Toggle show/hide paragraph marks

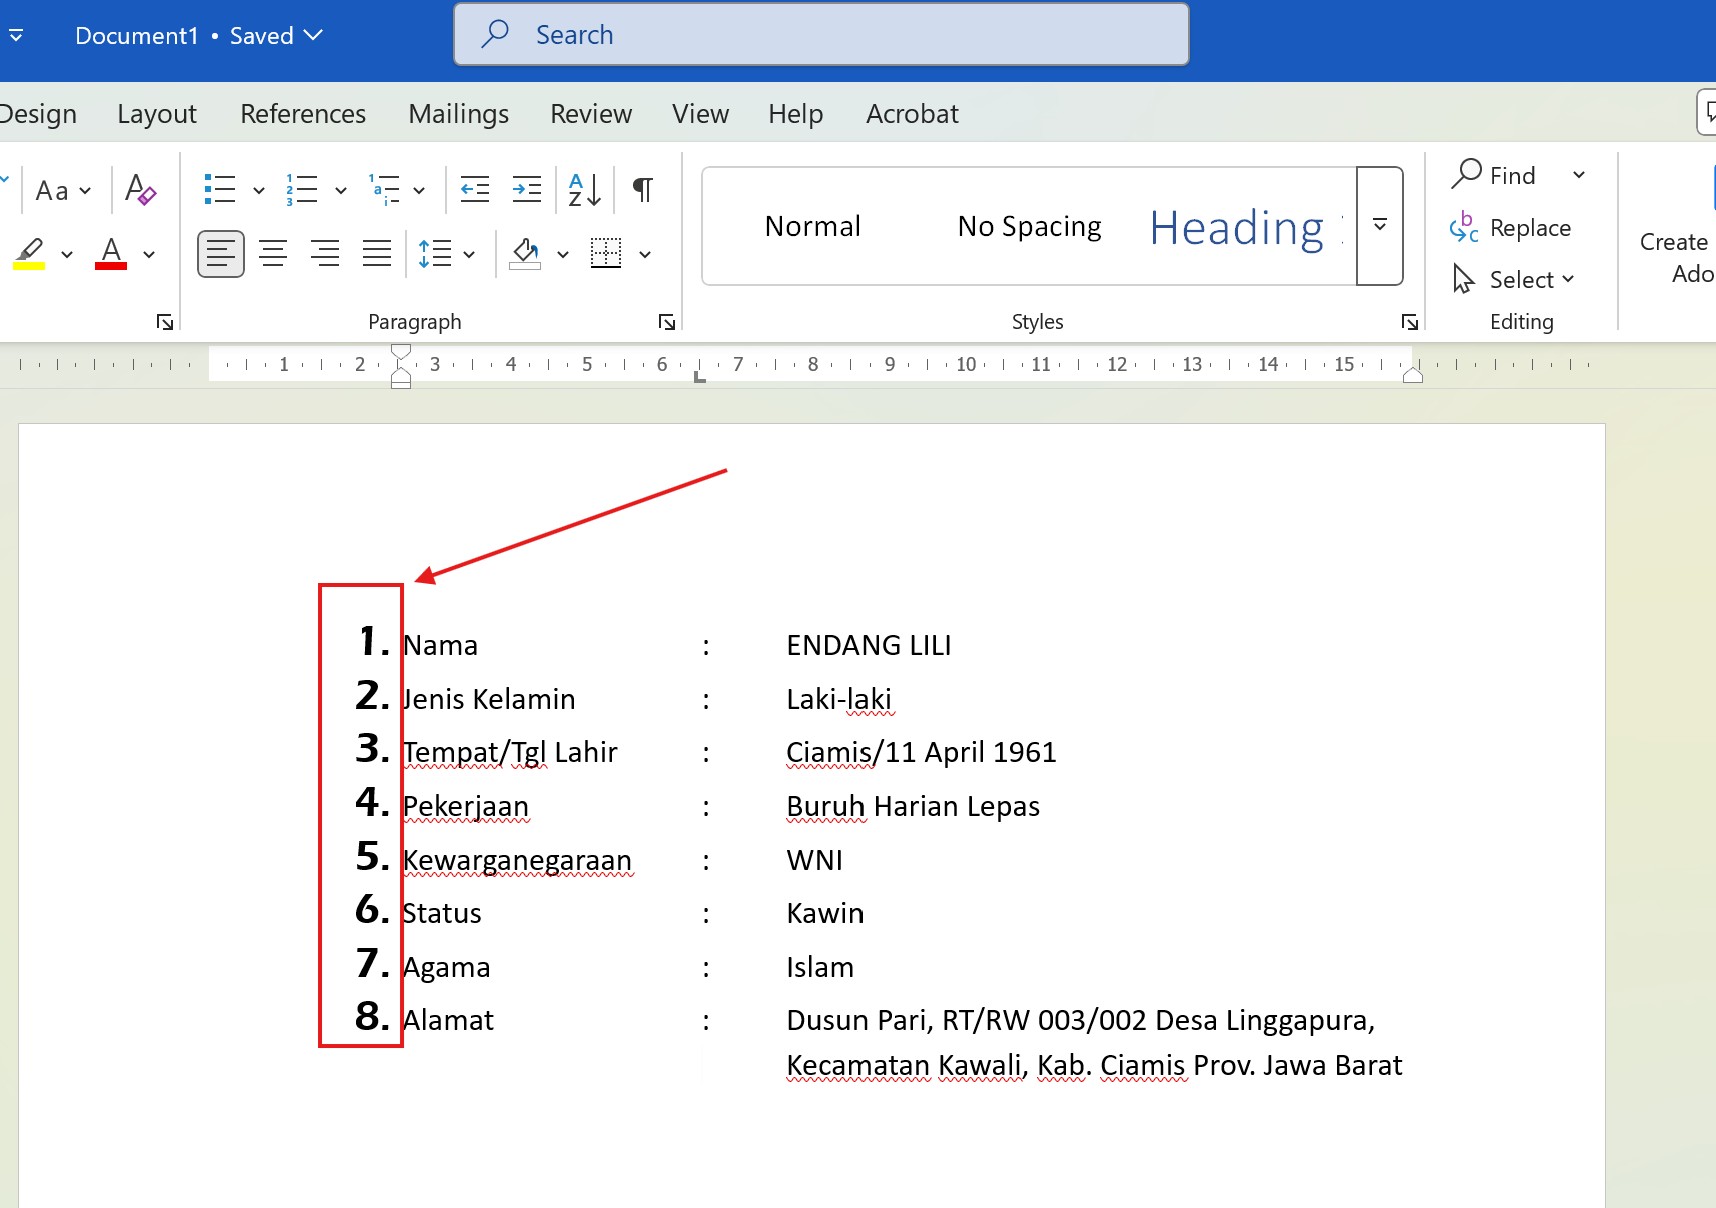641,189
